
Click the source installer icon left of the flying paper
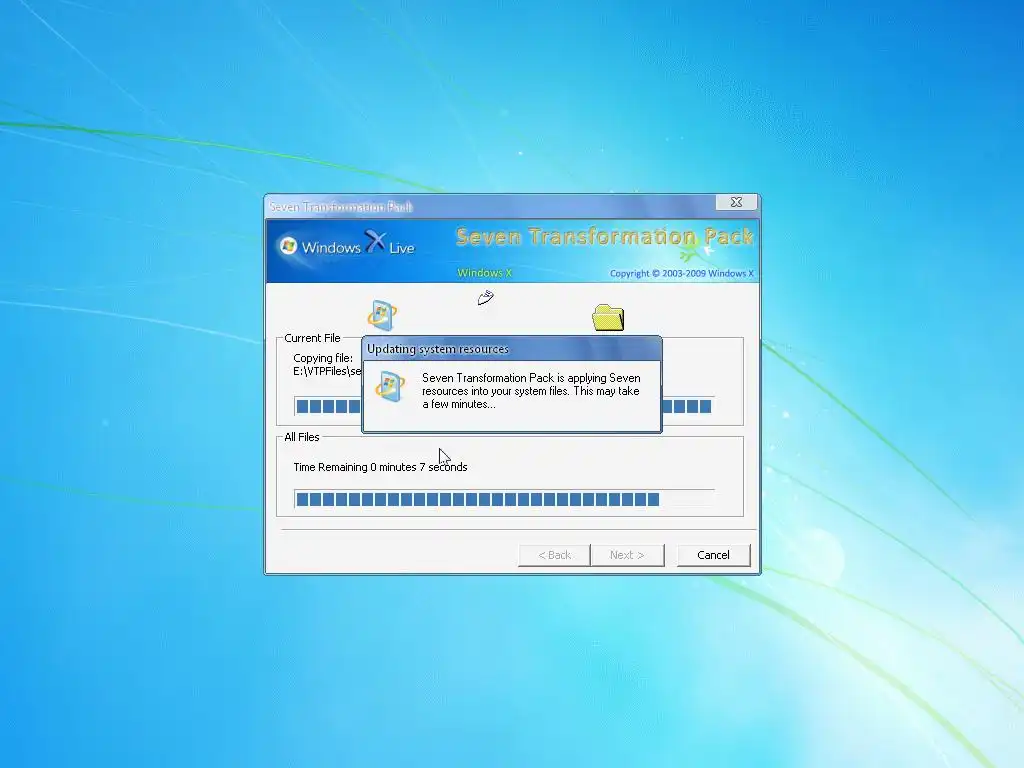coord(382,315)
